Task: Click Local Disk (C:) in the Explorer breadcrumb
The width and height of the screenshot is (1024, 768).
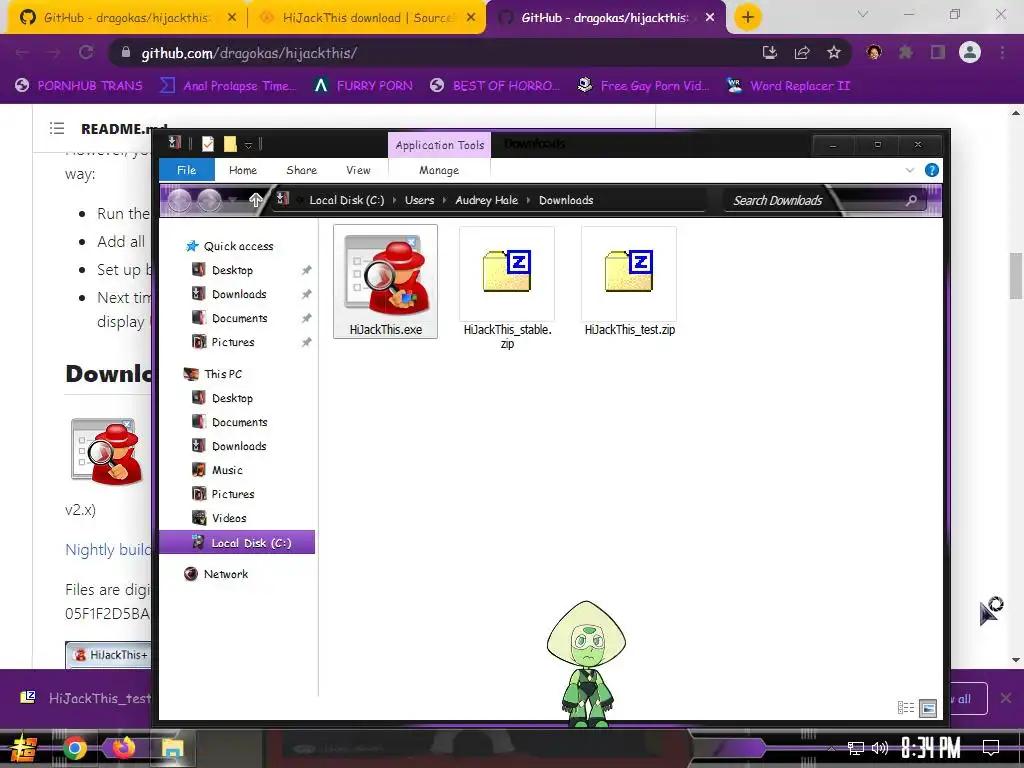Action: [x=347, y=200]
